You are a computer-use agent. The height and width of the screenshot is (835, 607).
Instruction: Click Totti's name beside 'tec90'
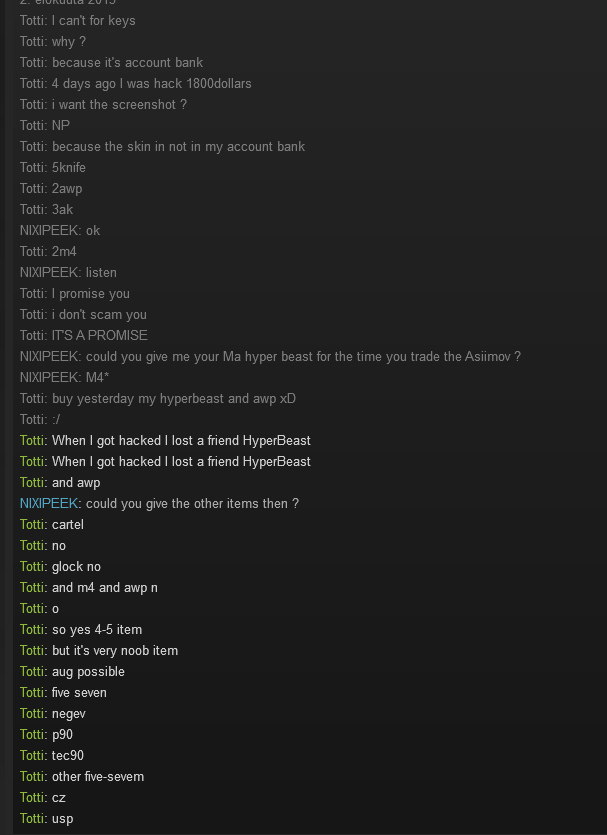(x=32, y=756)
